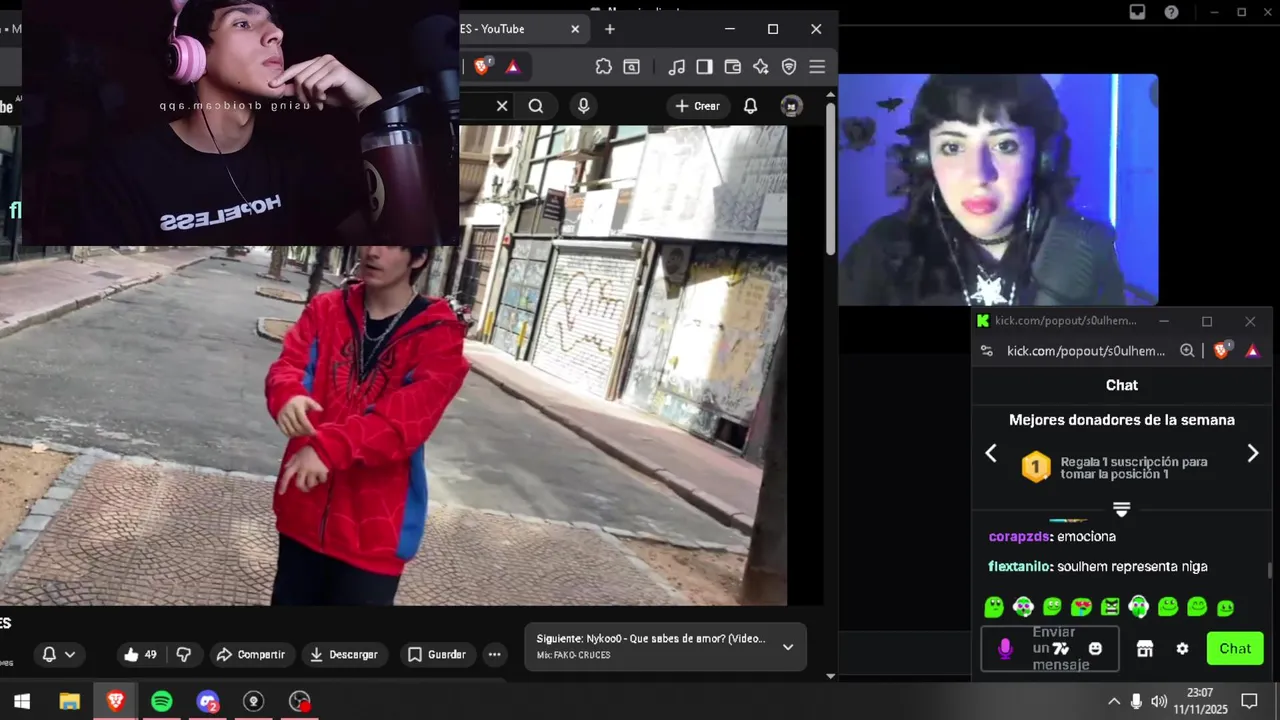Image resolution: width=1280 pixels, height=720 pixels.
Task: Go to next donors slide arrow
Action: [x=1253, y=454]
